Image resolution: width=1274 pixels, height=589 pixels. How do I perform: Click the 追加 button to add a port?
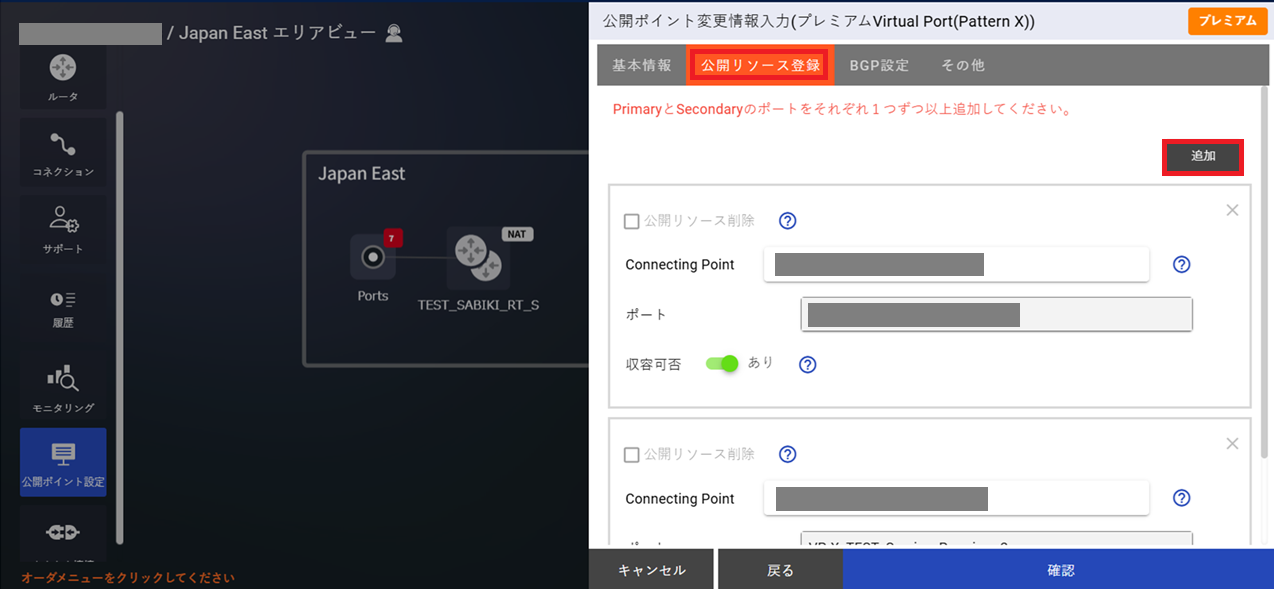coord(1202,156)
